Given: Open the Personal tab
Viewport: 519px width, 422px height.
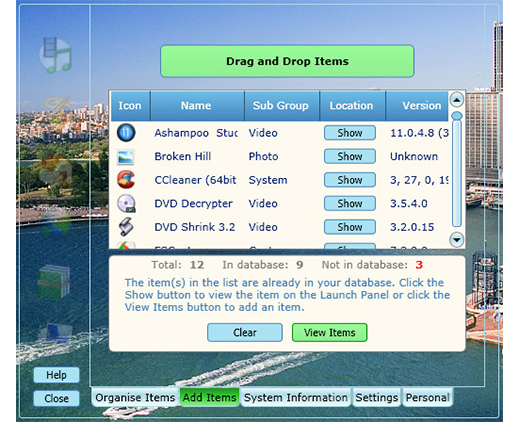Looking at the screenshot, I should tap(428, 397).
